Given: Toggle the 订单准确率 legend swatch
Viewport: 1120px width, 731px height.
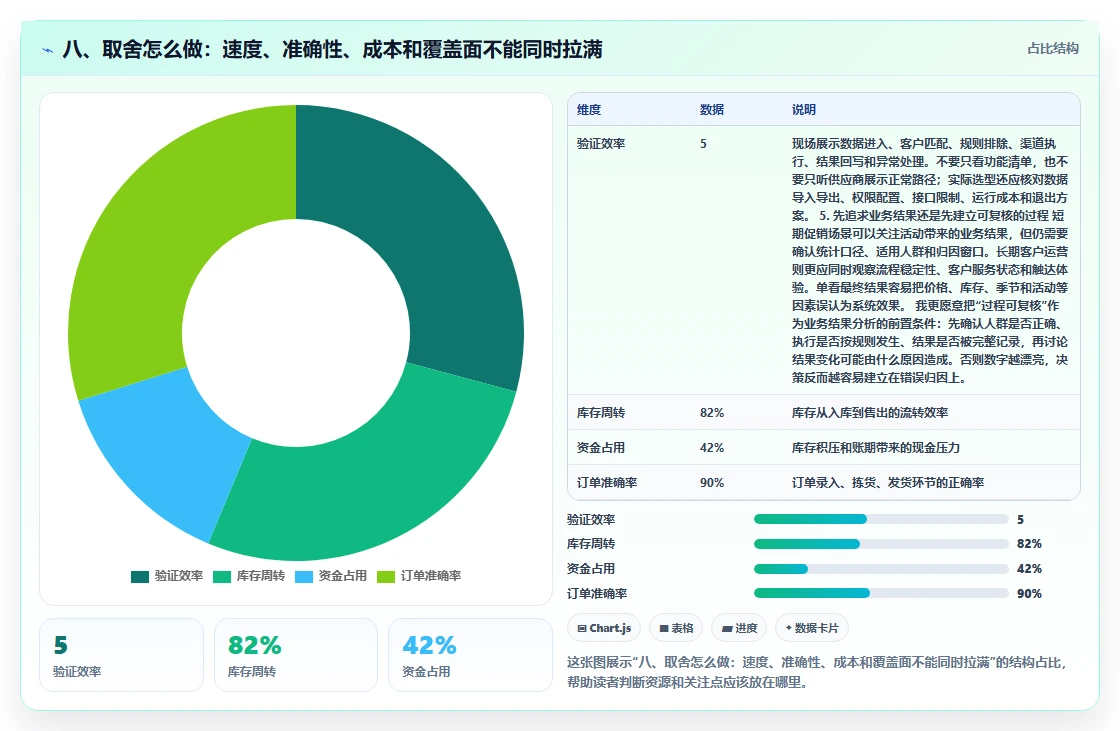Looking at the screenshot, I should tap(386, 577).
